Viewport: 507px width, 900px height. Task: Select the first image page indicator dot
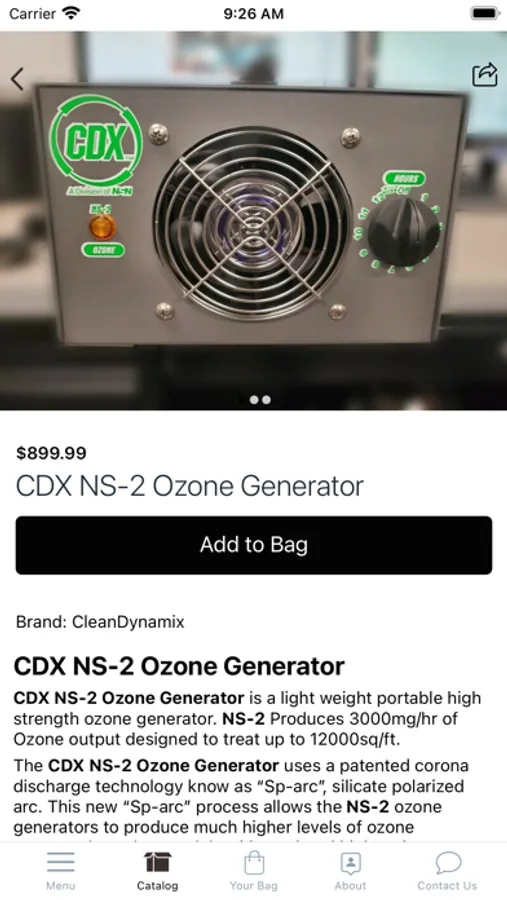pyautogui.click(x=254, y=400)
